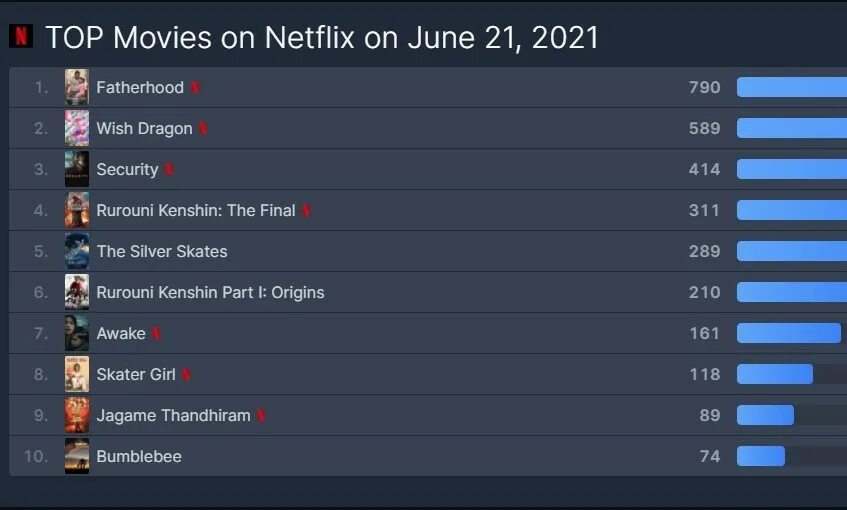Click the Awake score bar

pos(789,333)
